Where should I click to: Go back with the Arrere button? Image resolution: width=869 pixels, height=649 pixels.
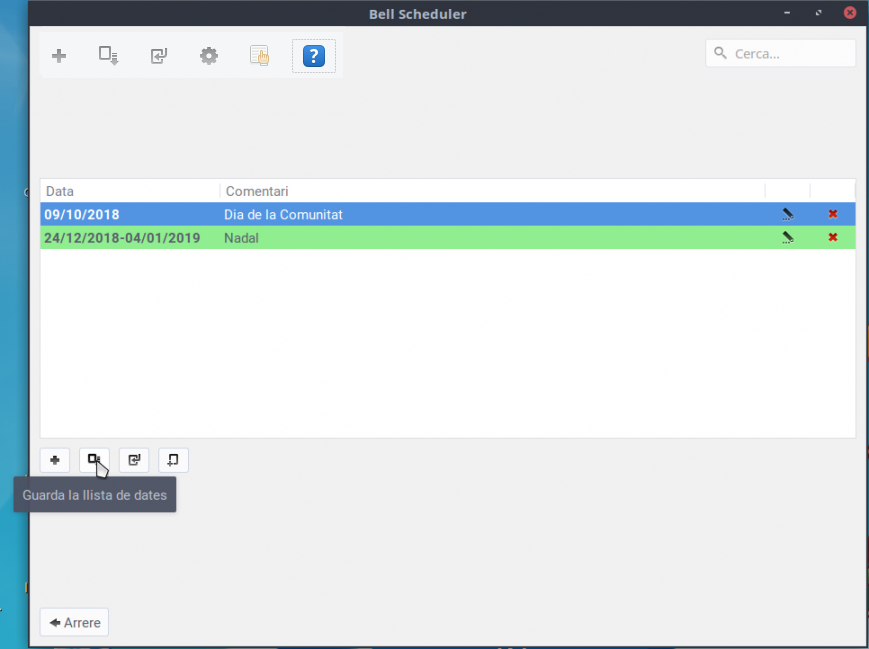pyautogui.click(x=74, y=622)
